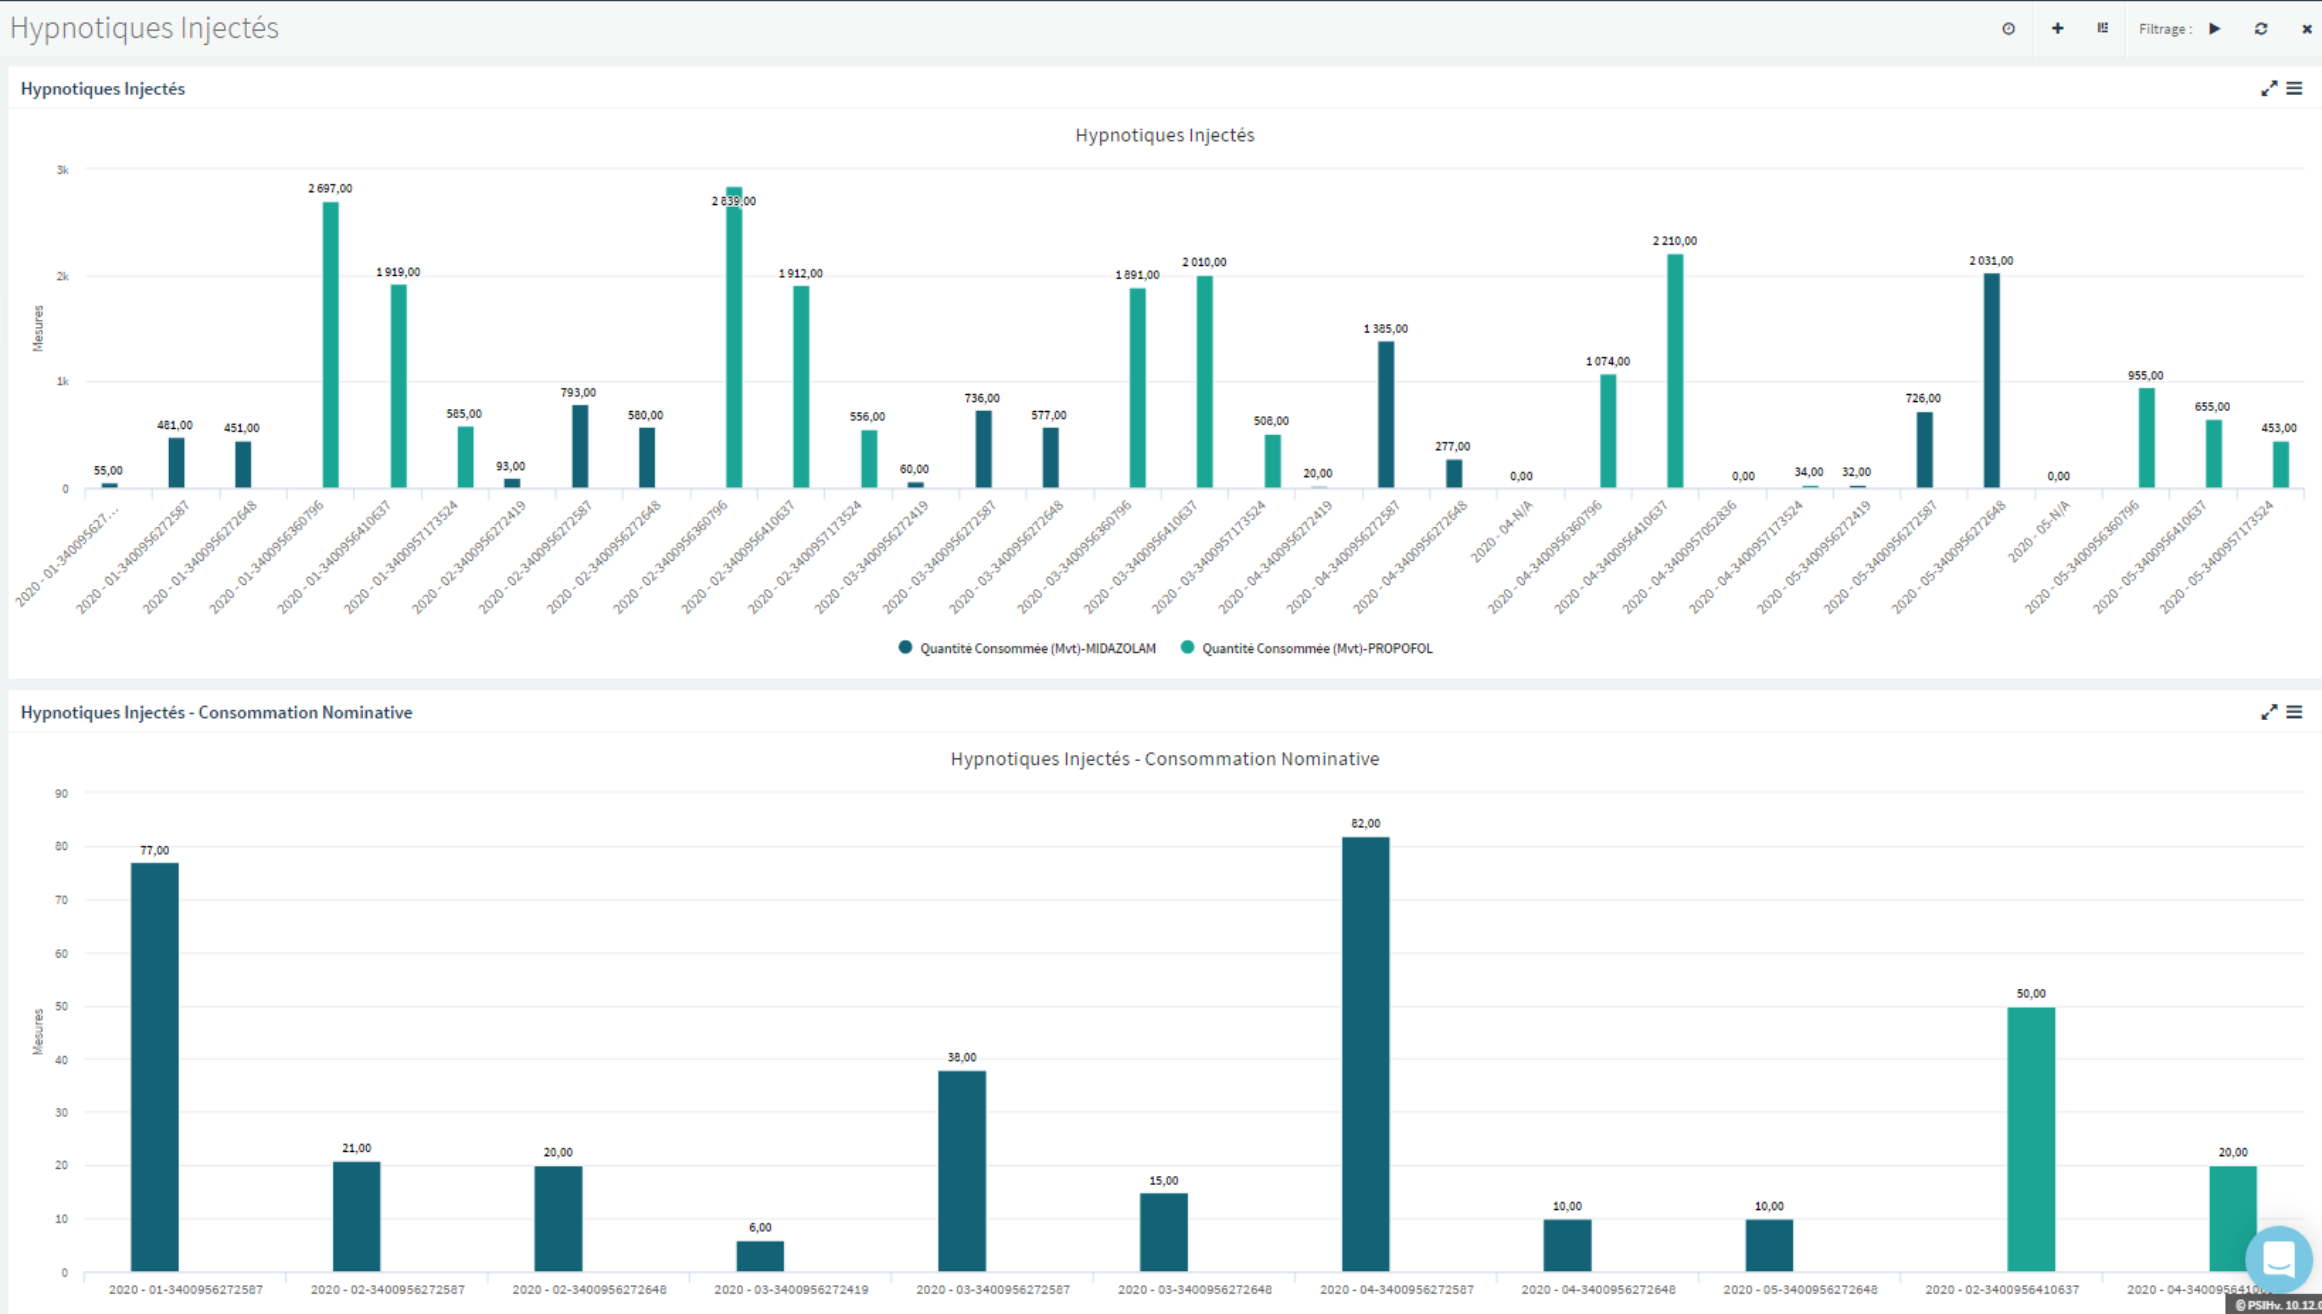
Task: Click the PROPOFOL legend color dot
Action: [x=1187, y=648]
